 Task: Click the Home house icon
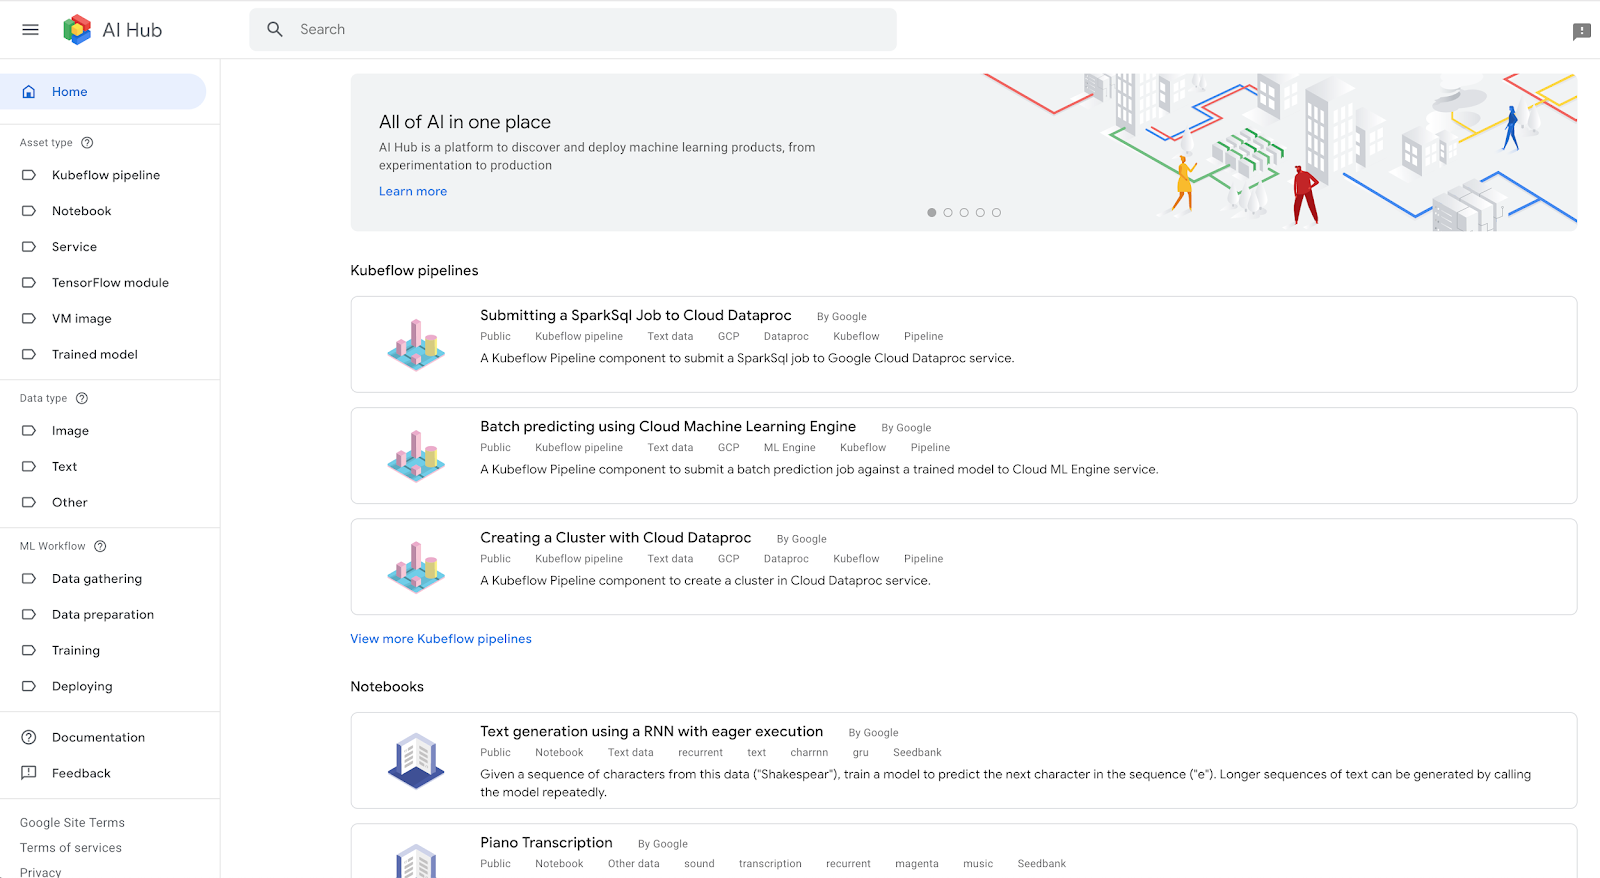point(29,92)
